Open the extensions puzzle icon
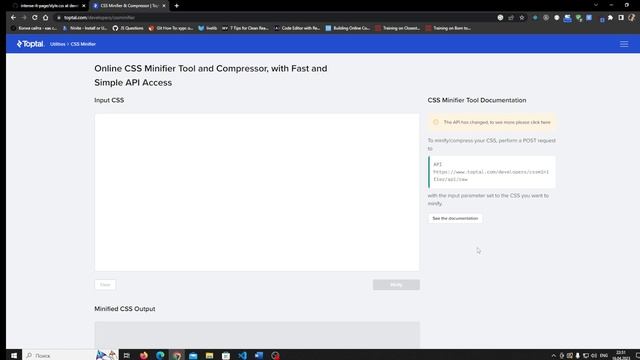 tap(610, 18)
